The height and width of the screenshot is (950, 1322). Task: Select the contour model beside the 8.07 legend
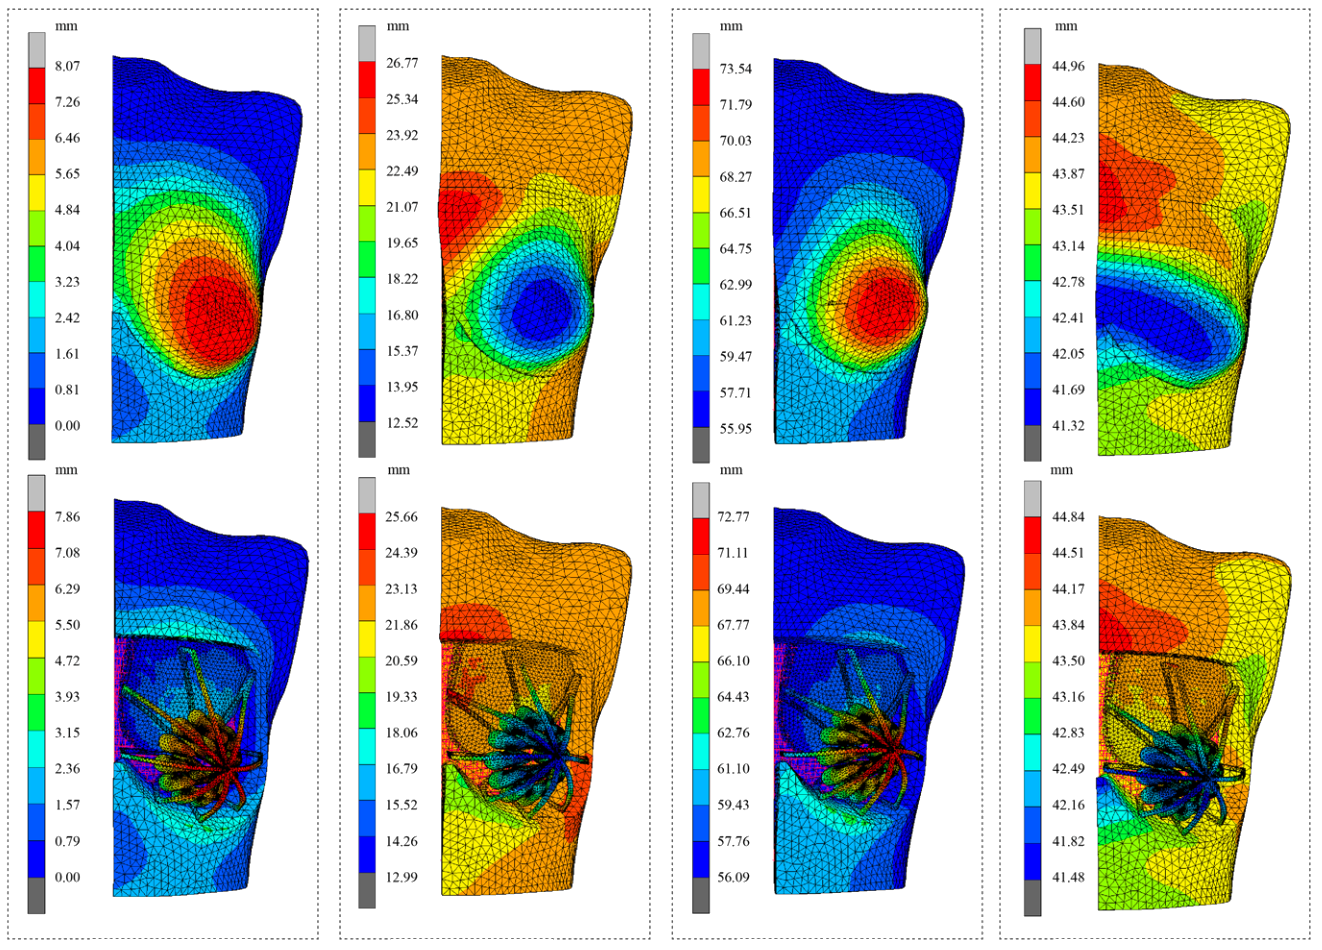click(x=205, y=248)
